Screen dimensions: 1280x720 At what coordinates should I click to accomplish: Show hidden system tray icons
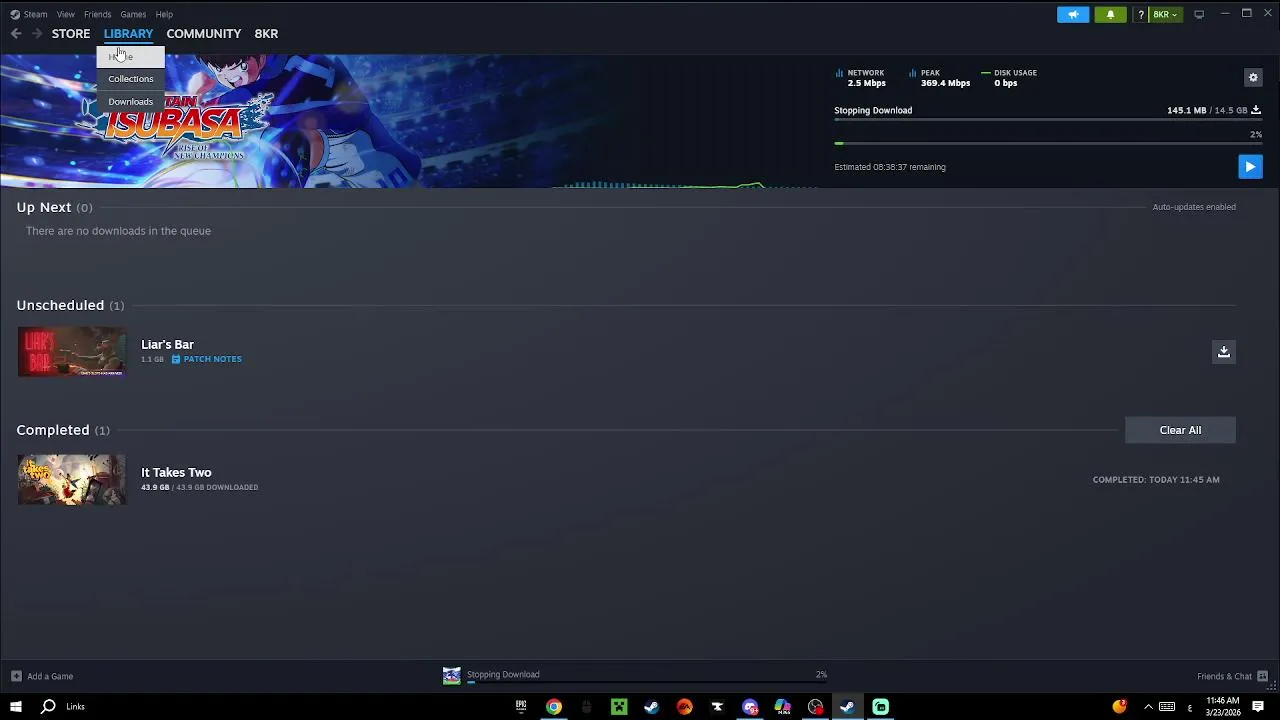[x=1148, y=707]
